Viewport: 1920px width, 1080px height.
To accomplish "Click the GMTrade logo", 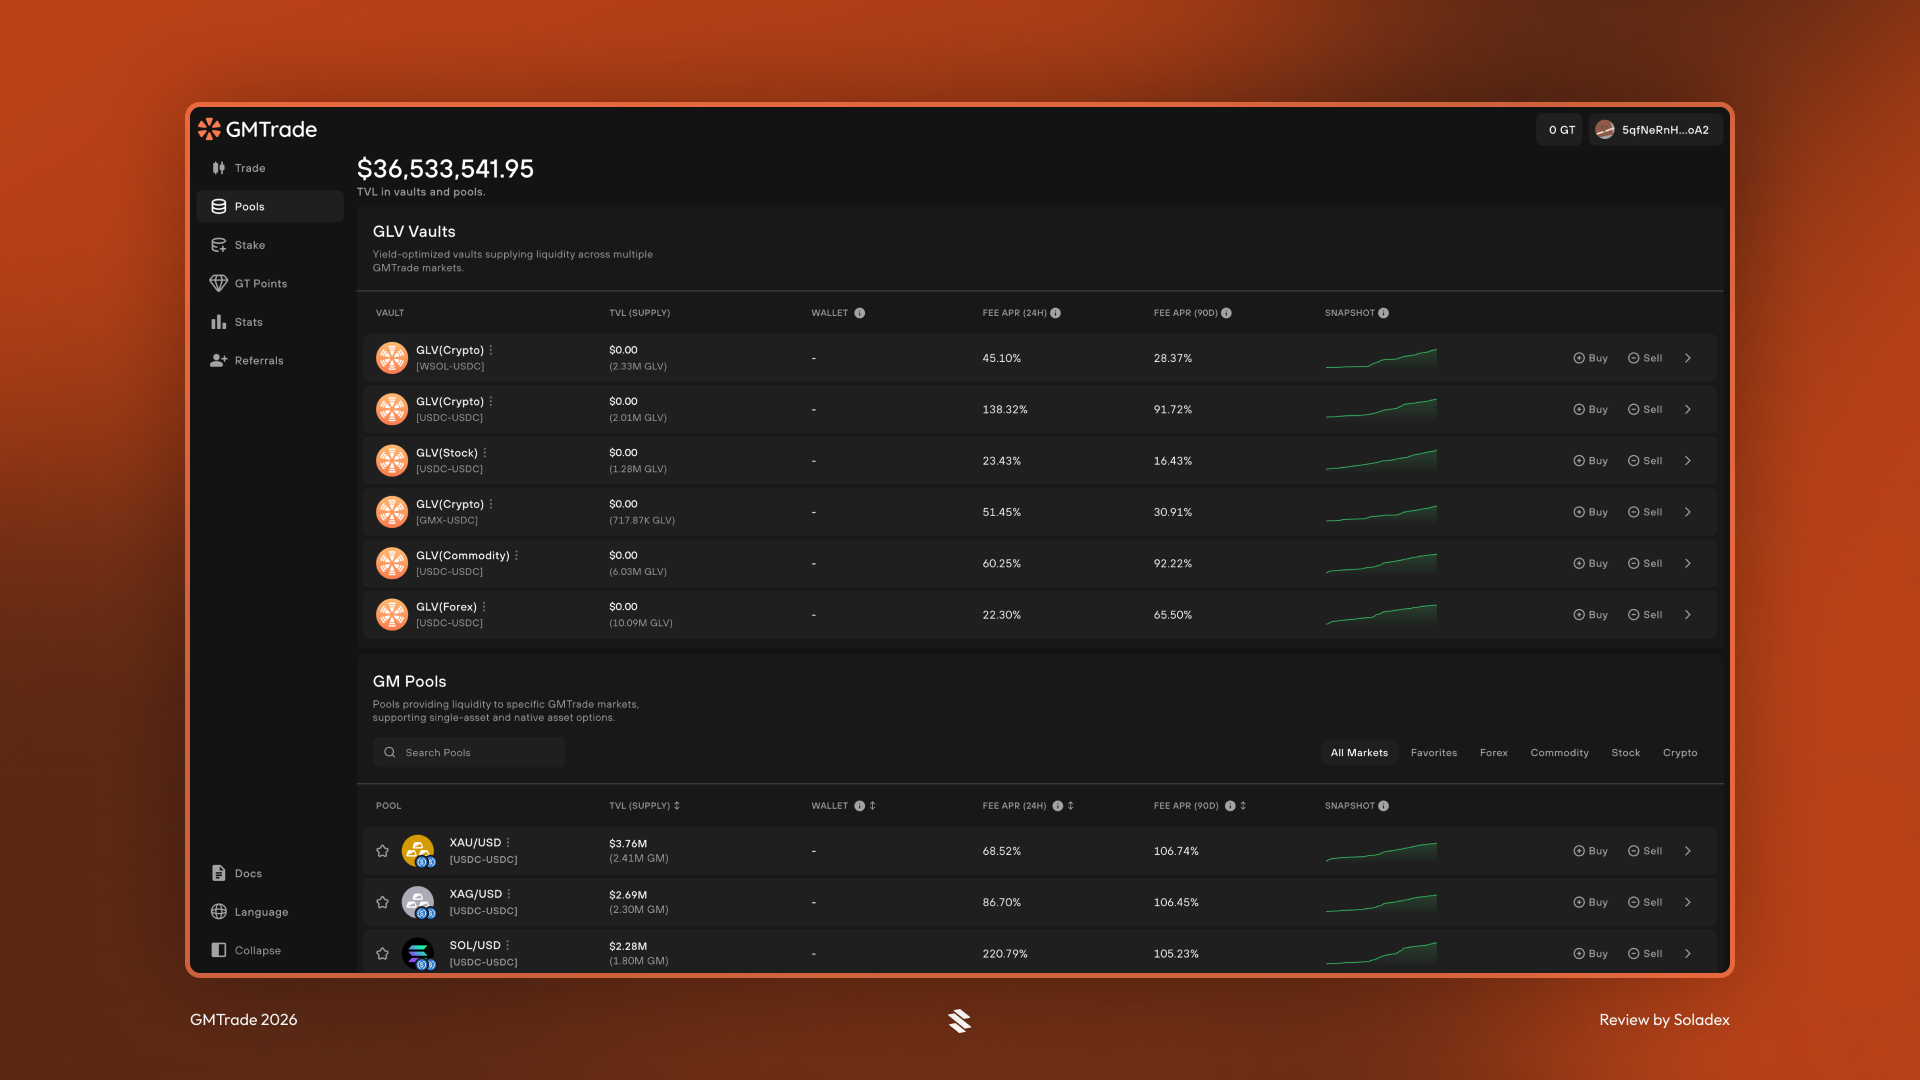I will point(257,129).
